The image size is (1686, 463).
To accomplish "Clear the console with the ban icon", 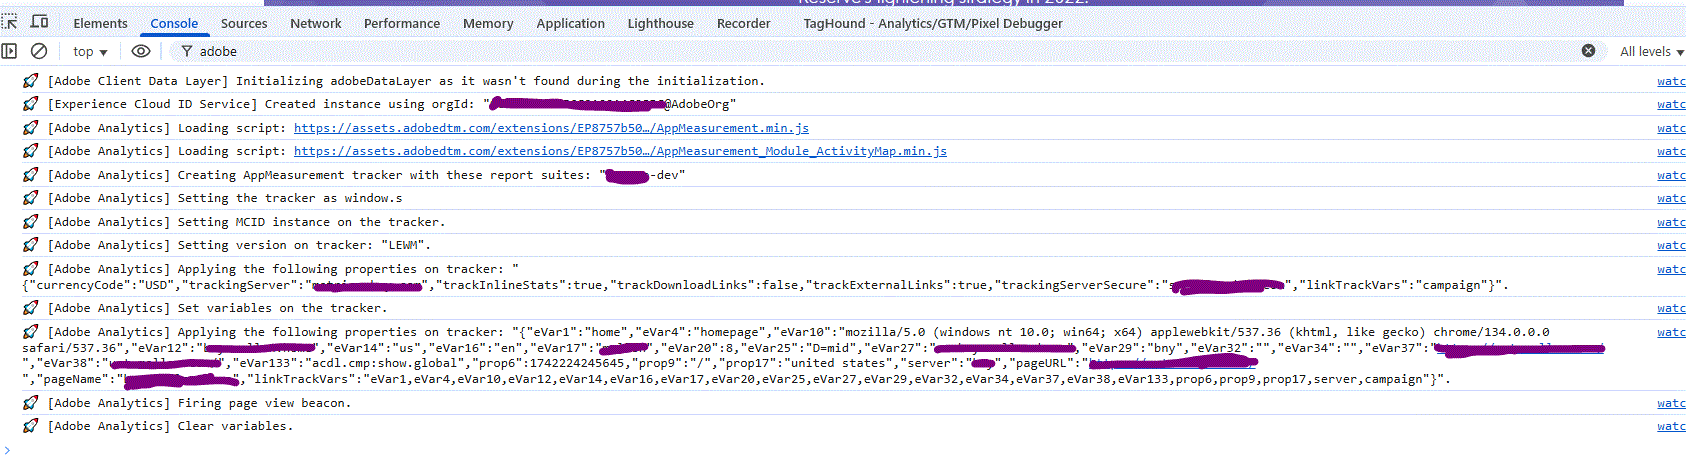I will 39,51.
